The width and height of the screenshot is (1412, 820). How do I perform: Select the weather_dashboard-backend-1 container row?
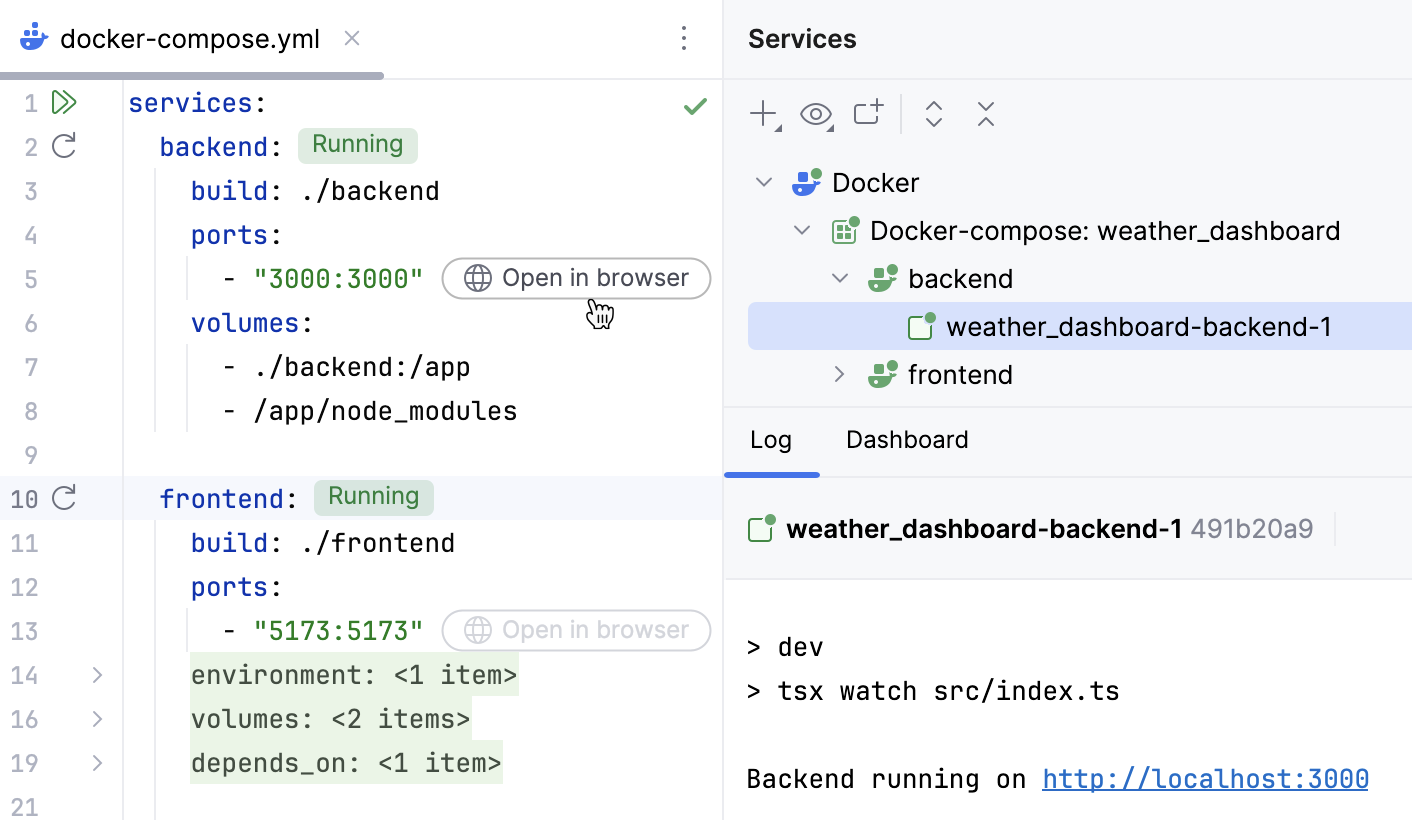coord(1080,327)
